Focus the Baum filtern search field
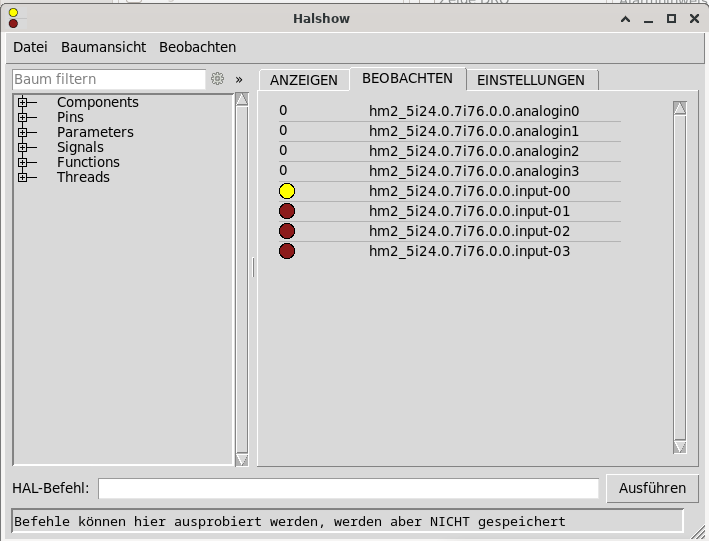This screenshot has height=541, width=709. [109, 79]
